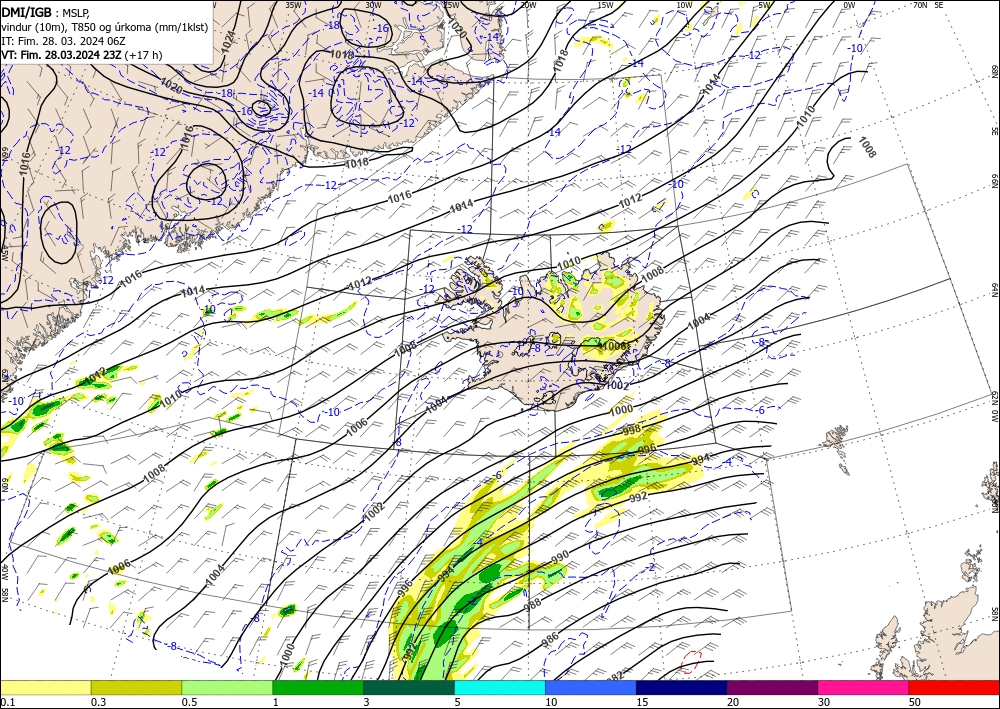Click the "64N" latitude label
This screenshot has height=709, width=1000.
tap(994, 289)
